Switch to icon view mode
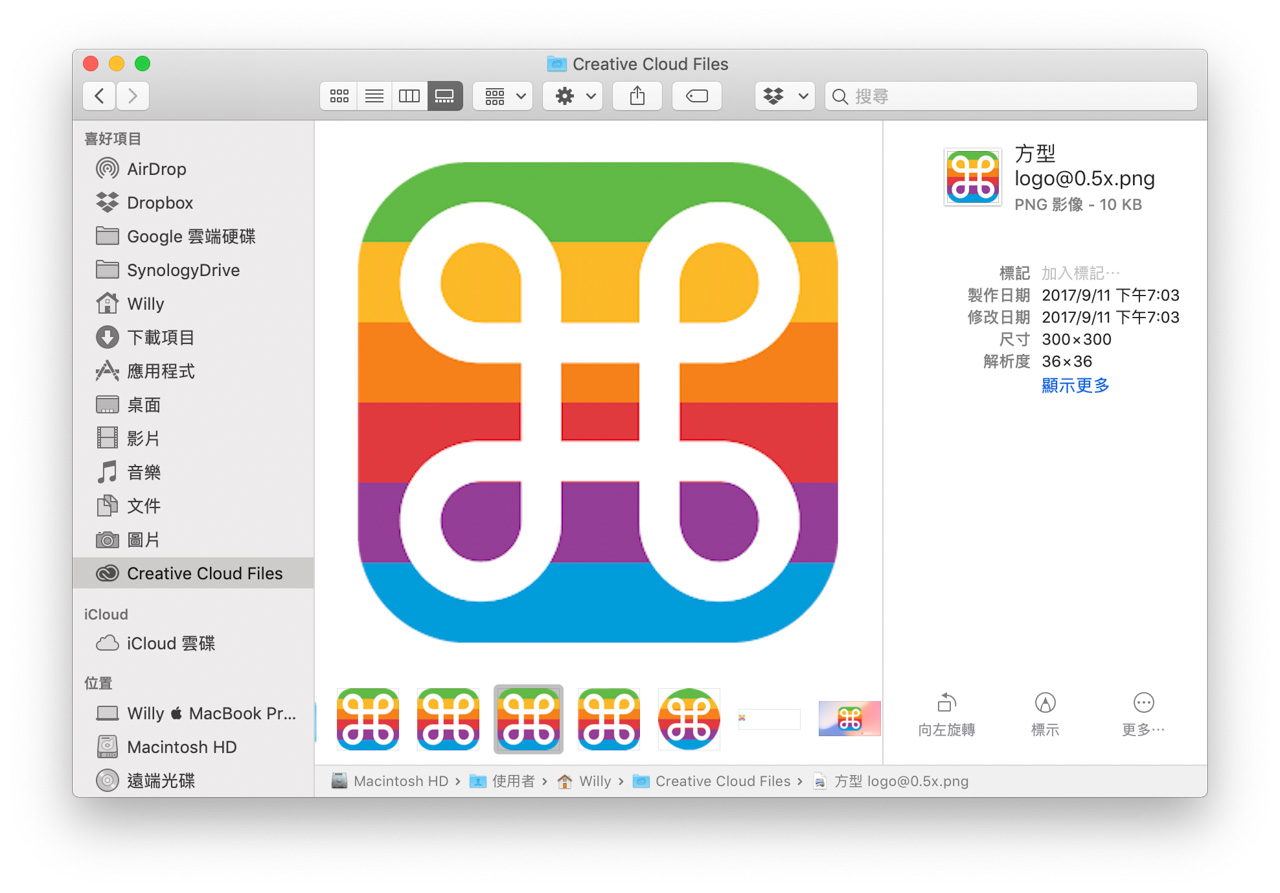Viewport: 1280px width, 893px height. (339, 96)
